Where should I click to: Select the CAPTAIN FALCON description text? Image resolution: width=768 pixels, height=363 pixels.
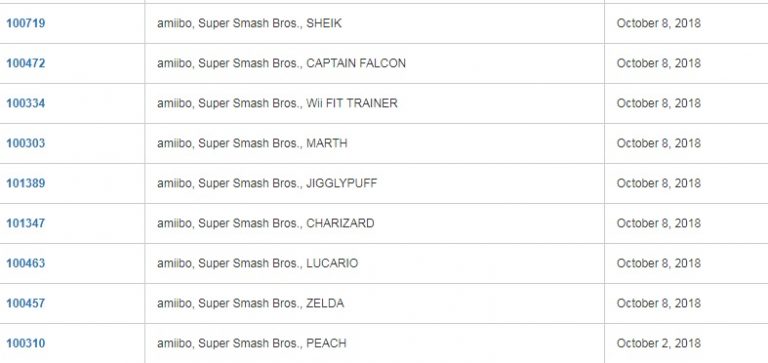(x=281, y=63)
